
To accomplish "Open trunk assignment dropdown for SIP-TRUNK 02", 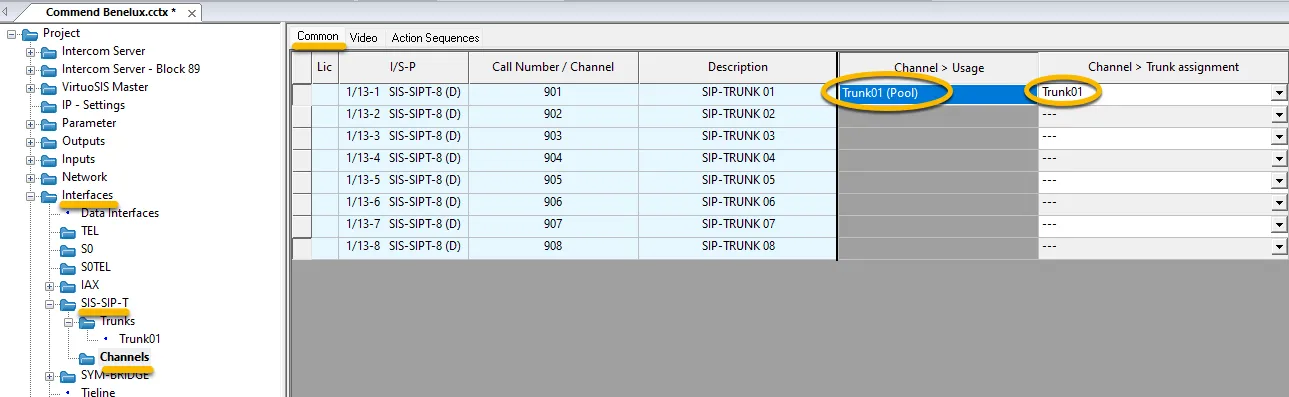I will tap(1279, 115).
